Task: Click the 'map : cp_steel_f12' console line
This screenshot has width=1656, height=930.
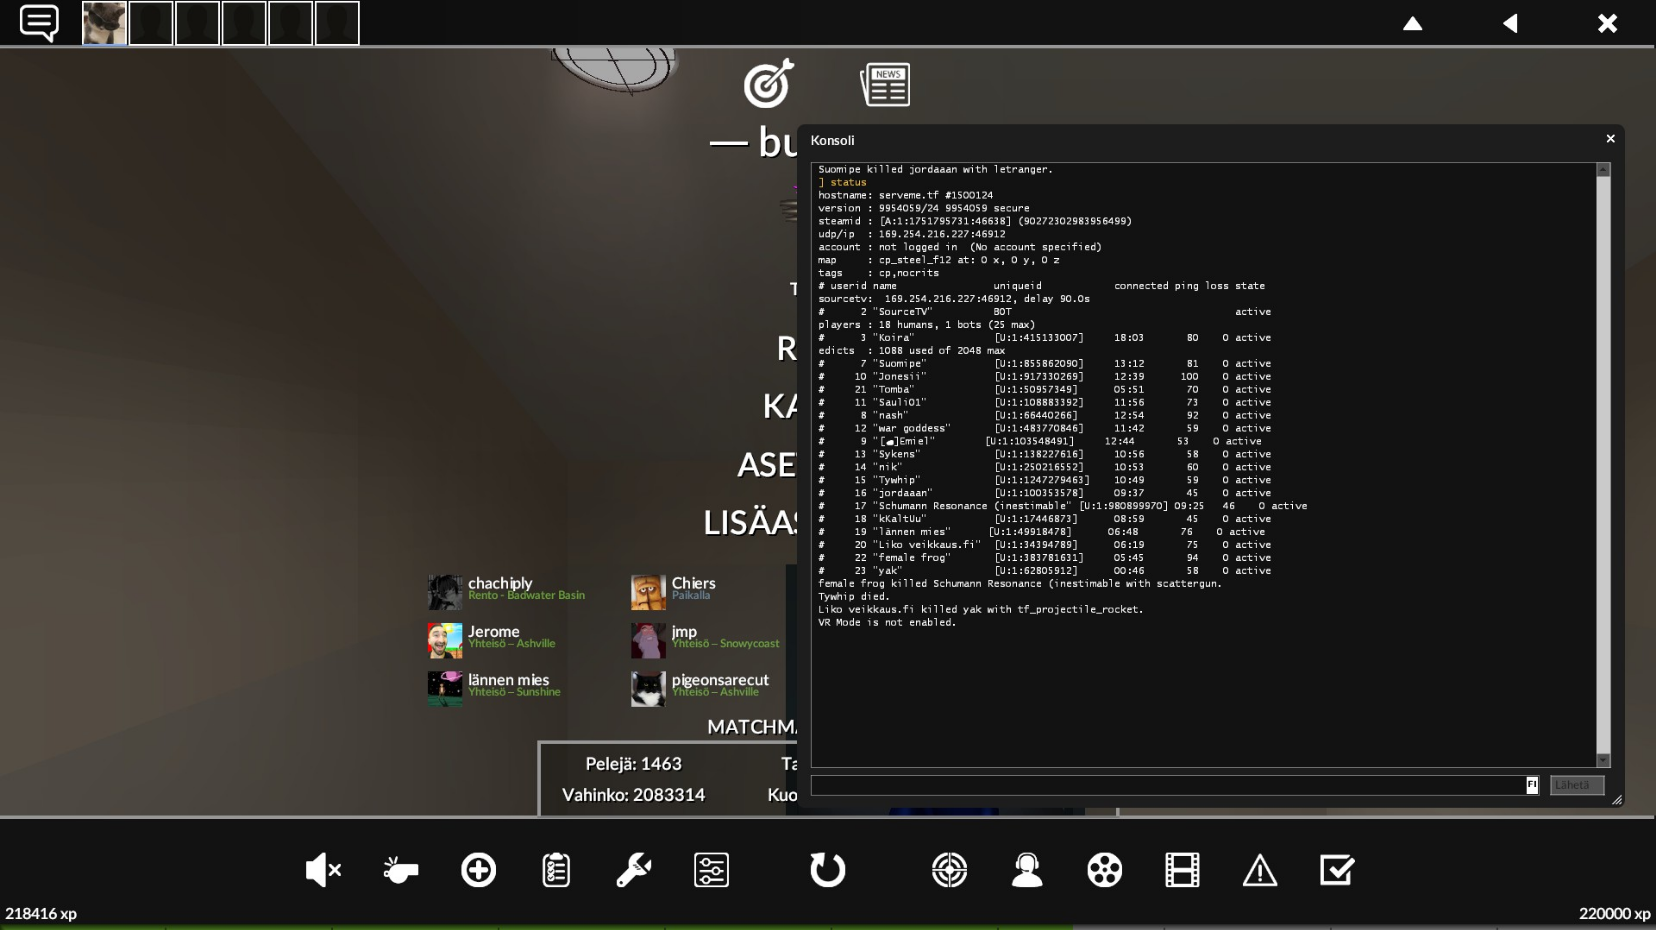Action: tap(939, 260)
